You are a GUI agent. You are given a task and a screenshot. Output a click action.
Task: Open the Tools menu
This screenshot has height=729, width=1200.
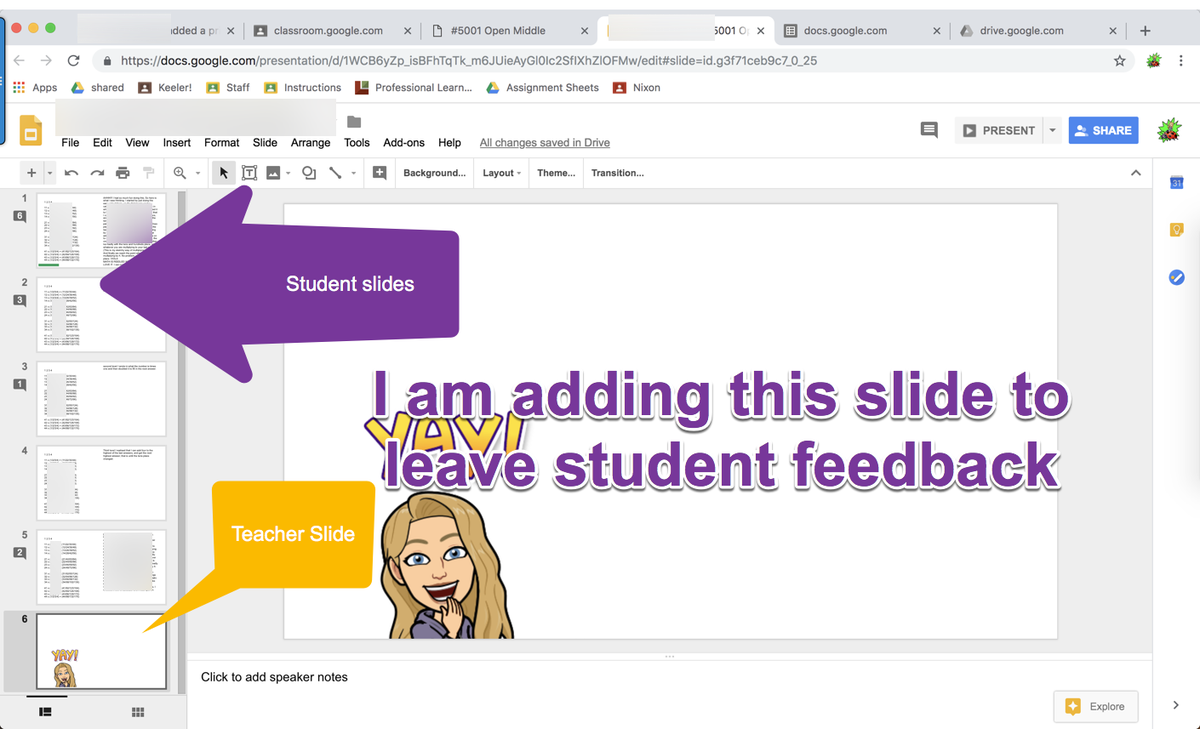click(357, 143)
